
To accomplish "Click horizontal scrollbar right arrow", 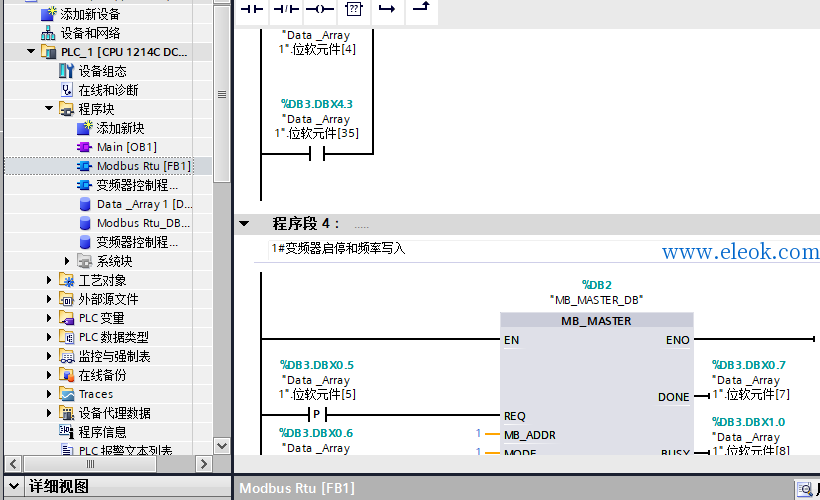I will point(203,463).
